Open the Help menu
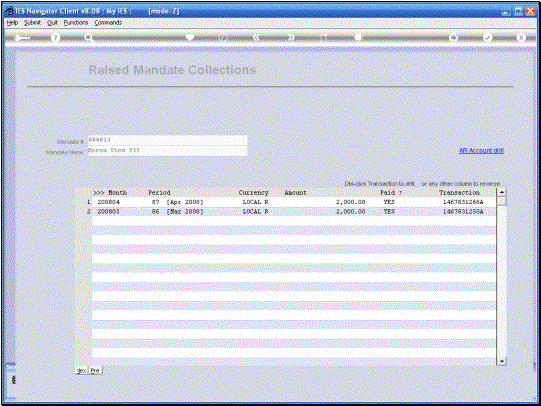The width and height of the screenshot is (541, 406). click(12, 23)
